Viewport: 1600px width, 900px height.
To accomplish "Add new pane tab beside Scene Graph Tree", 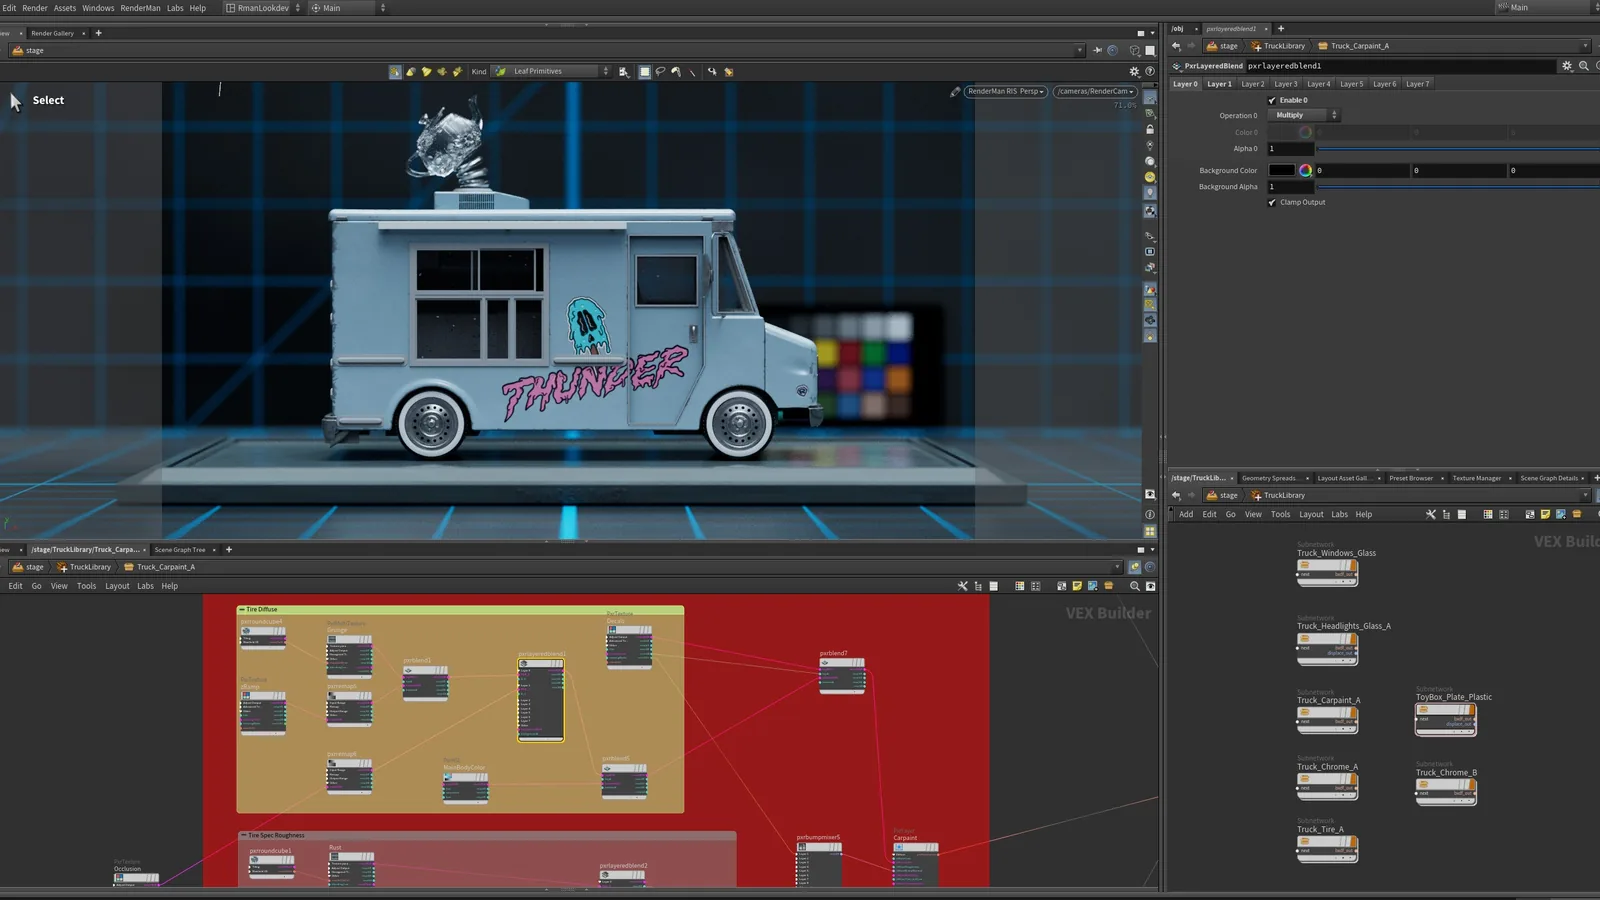I will tap(229, 550).
